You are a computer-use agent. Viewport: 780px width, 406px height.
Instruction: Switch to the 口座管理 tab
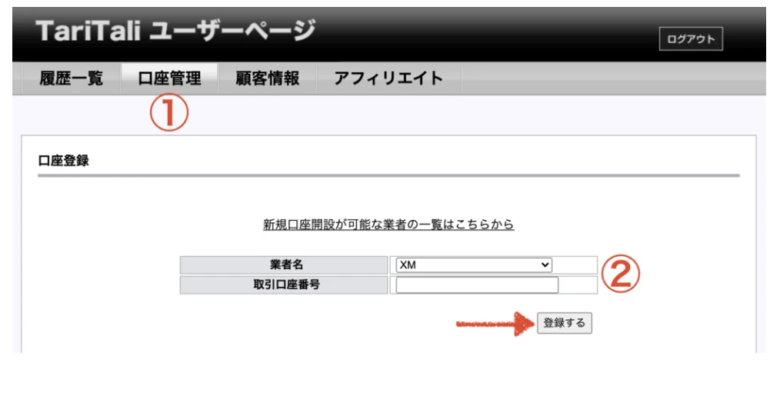click(169, 78)
